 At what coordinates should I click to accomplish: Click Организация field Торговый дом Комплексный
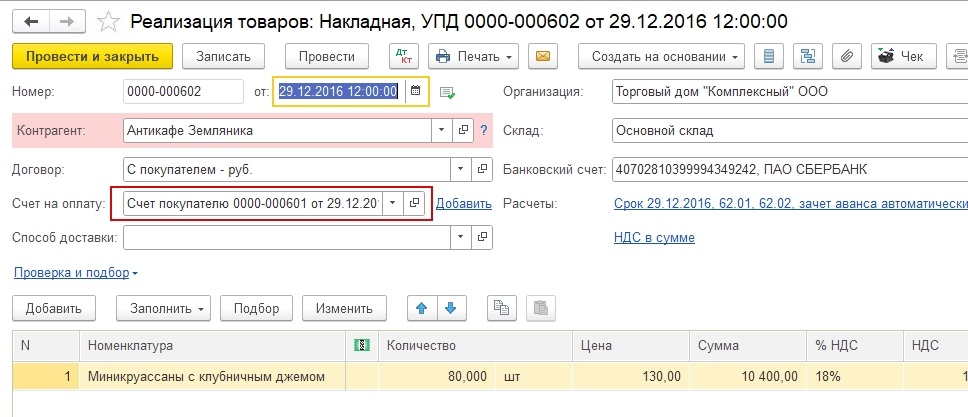pyautogui.click(x=790, y=92)
